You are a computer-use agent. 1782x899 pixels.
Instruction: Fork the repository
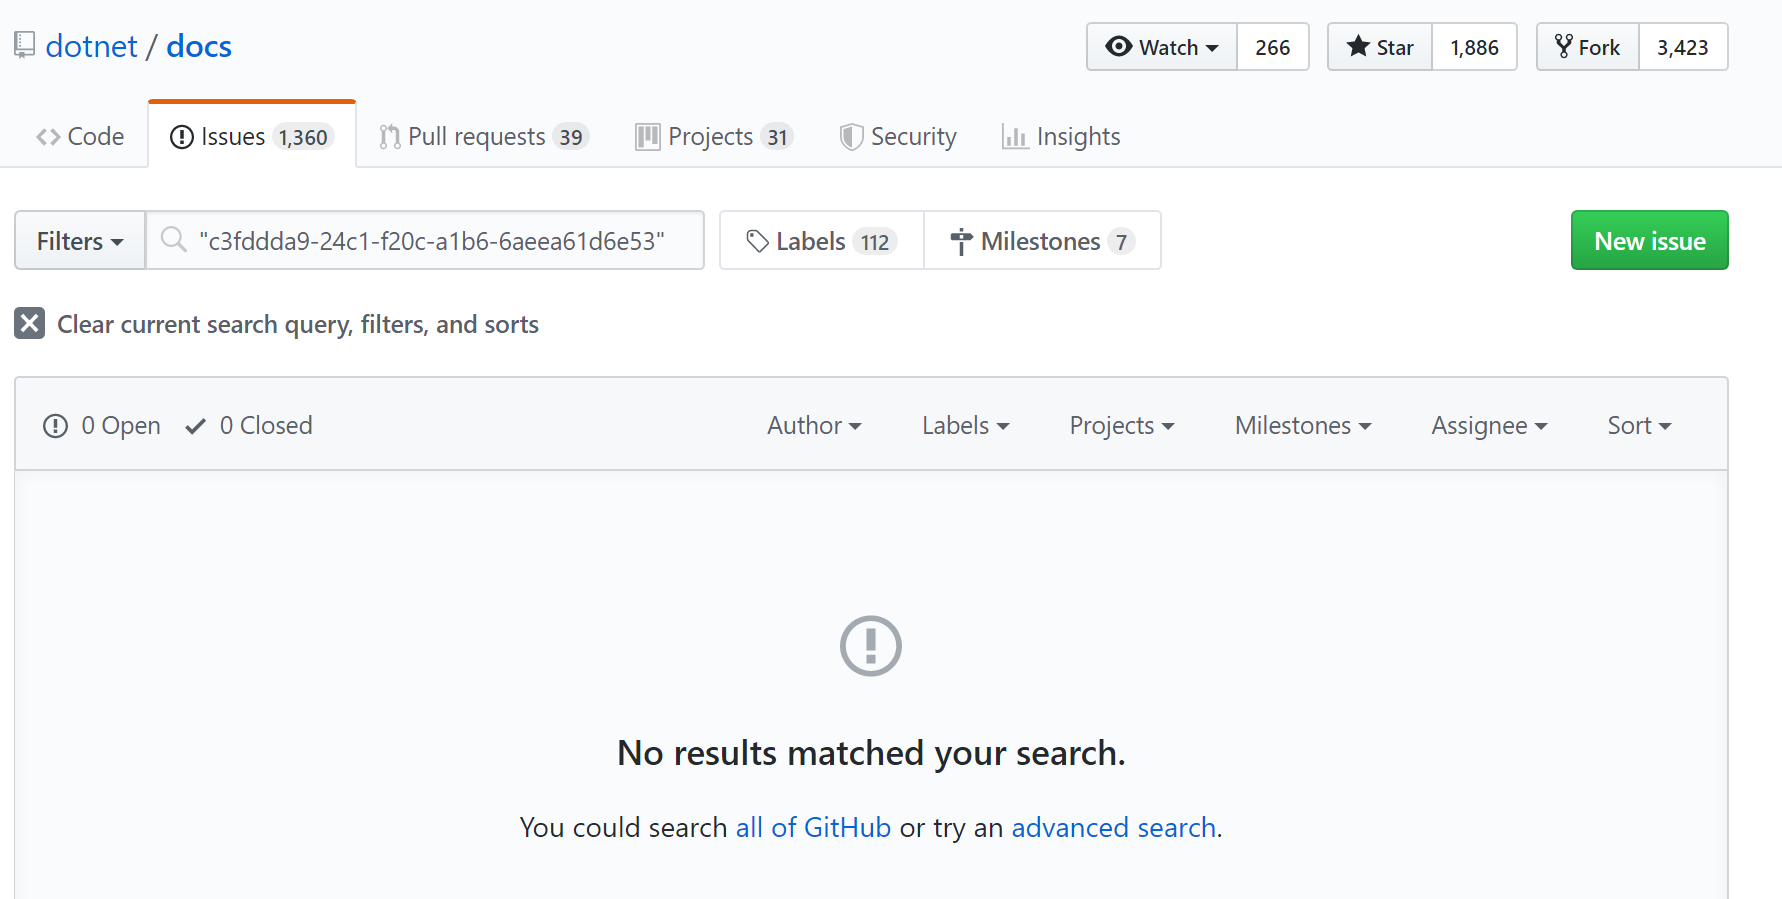pyautogui.click(x=1588, y=47)
